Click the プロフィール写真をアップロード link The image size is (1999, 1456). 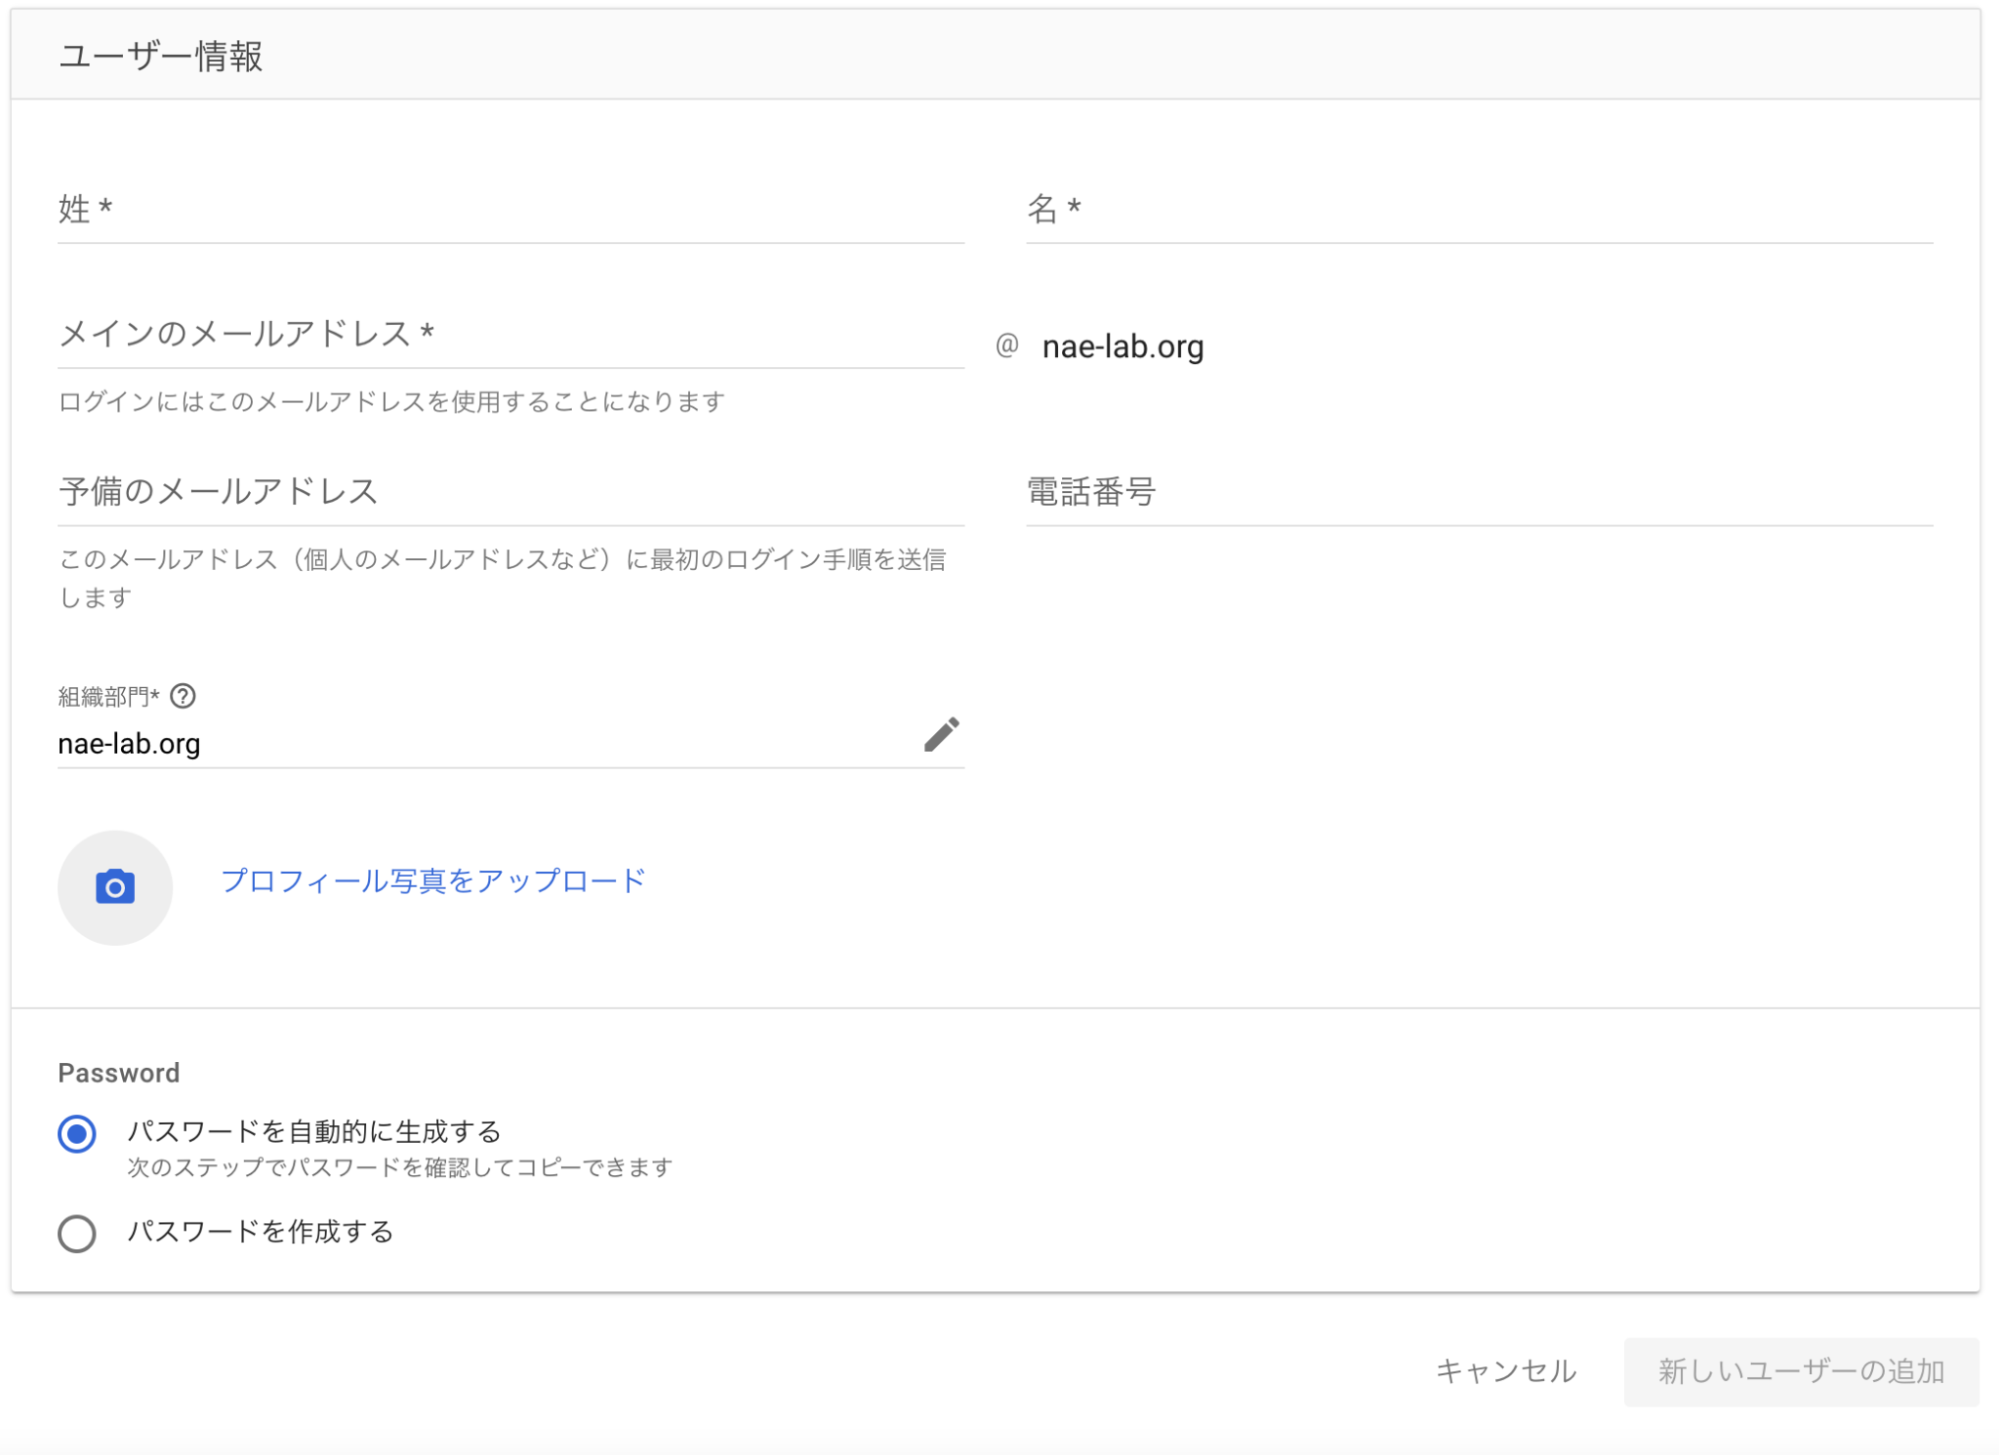[433, 881]
